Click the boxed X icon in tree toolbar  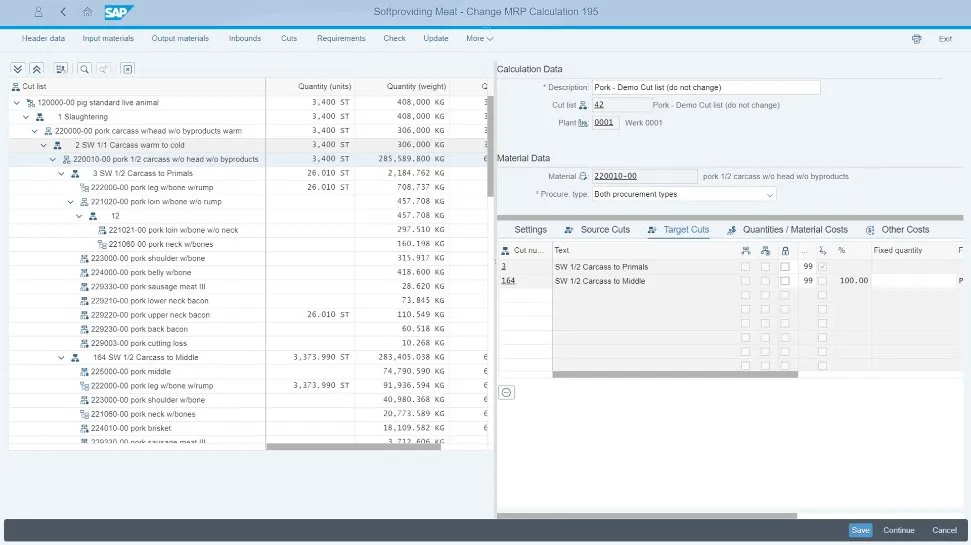click(128, 69)
